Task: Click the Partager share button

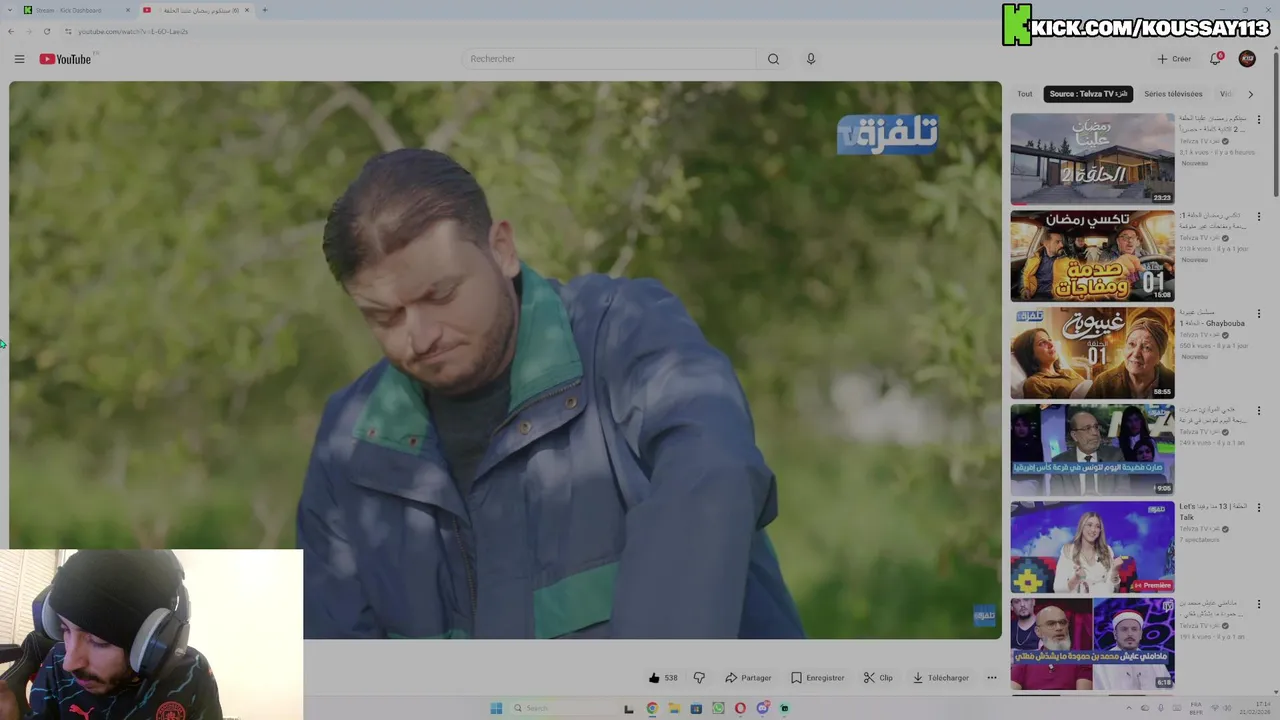Action: (748, 678)
